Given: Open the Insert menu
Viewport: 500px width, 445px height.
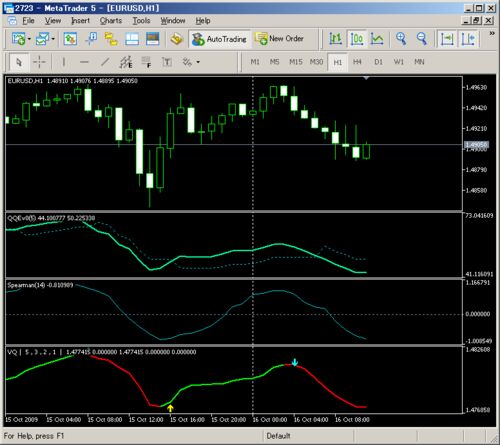Looking at the screenshot, I should coord(80,21).
